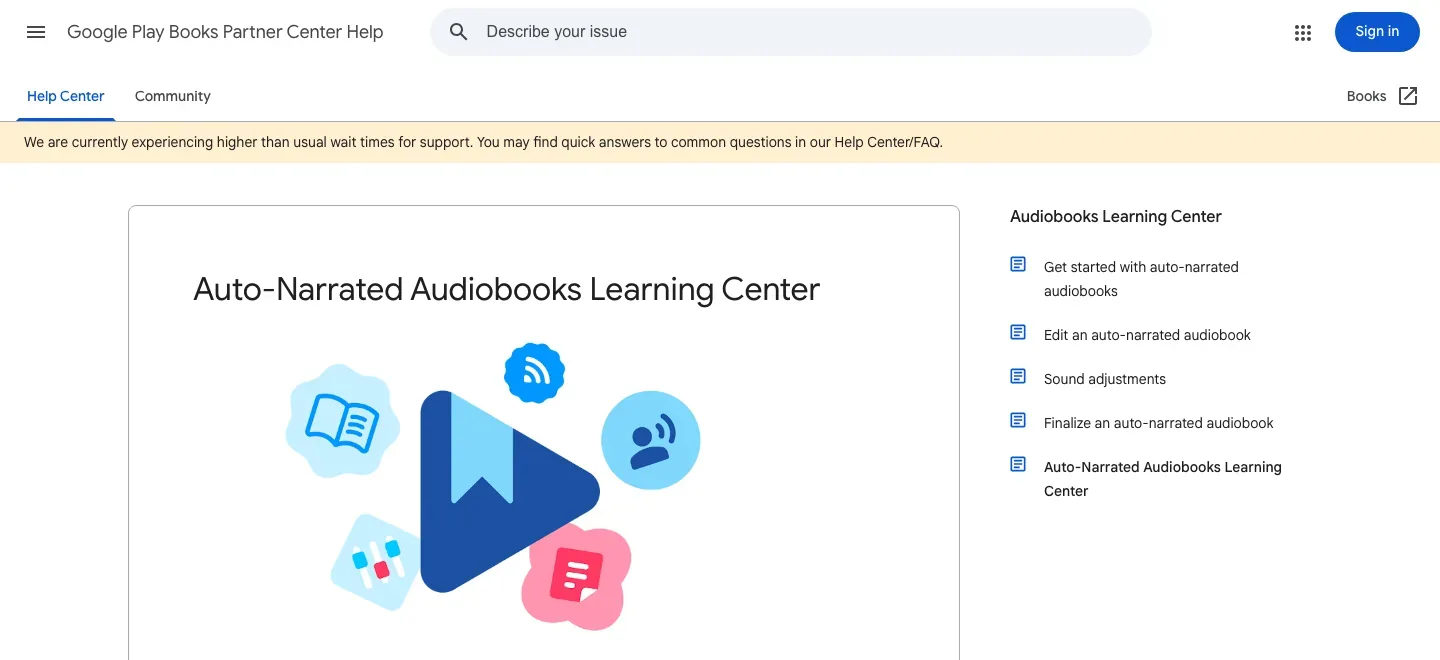The width and height of the screenshot is (1440, 660).
Task: Switch to the Community tab
Action: [173, 96]
